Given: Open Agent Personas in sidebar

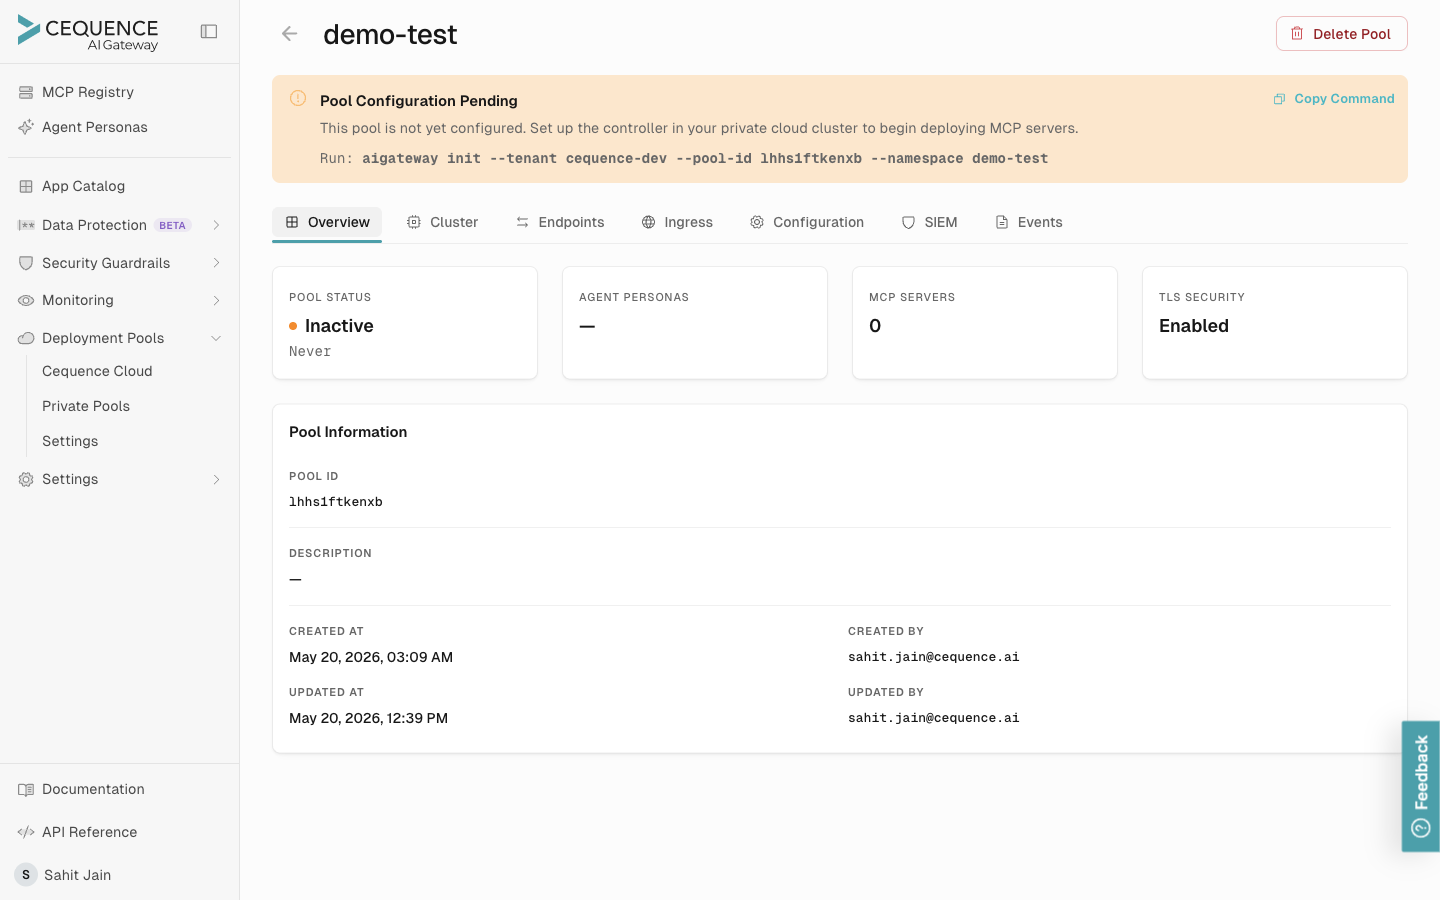Looking at the screenshot, I should (x=95, y=127).
